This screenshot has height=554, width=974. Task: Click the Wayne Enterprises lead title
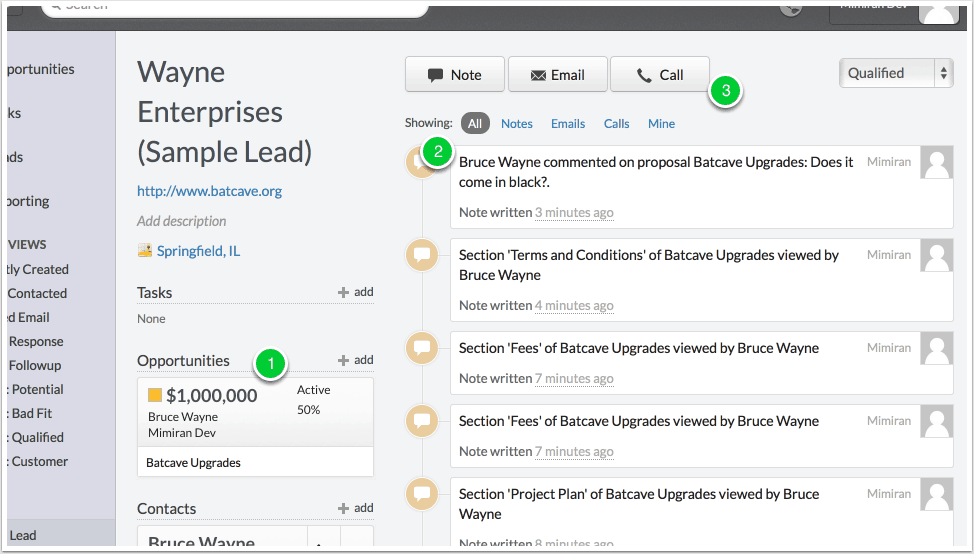click(x=224, y=112)
